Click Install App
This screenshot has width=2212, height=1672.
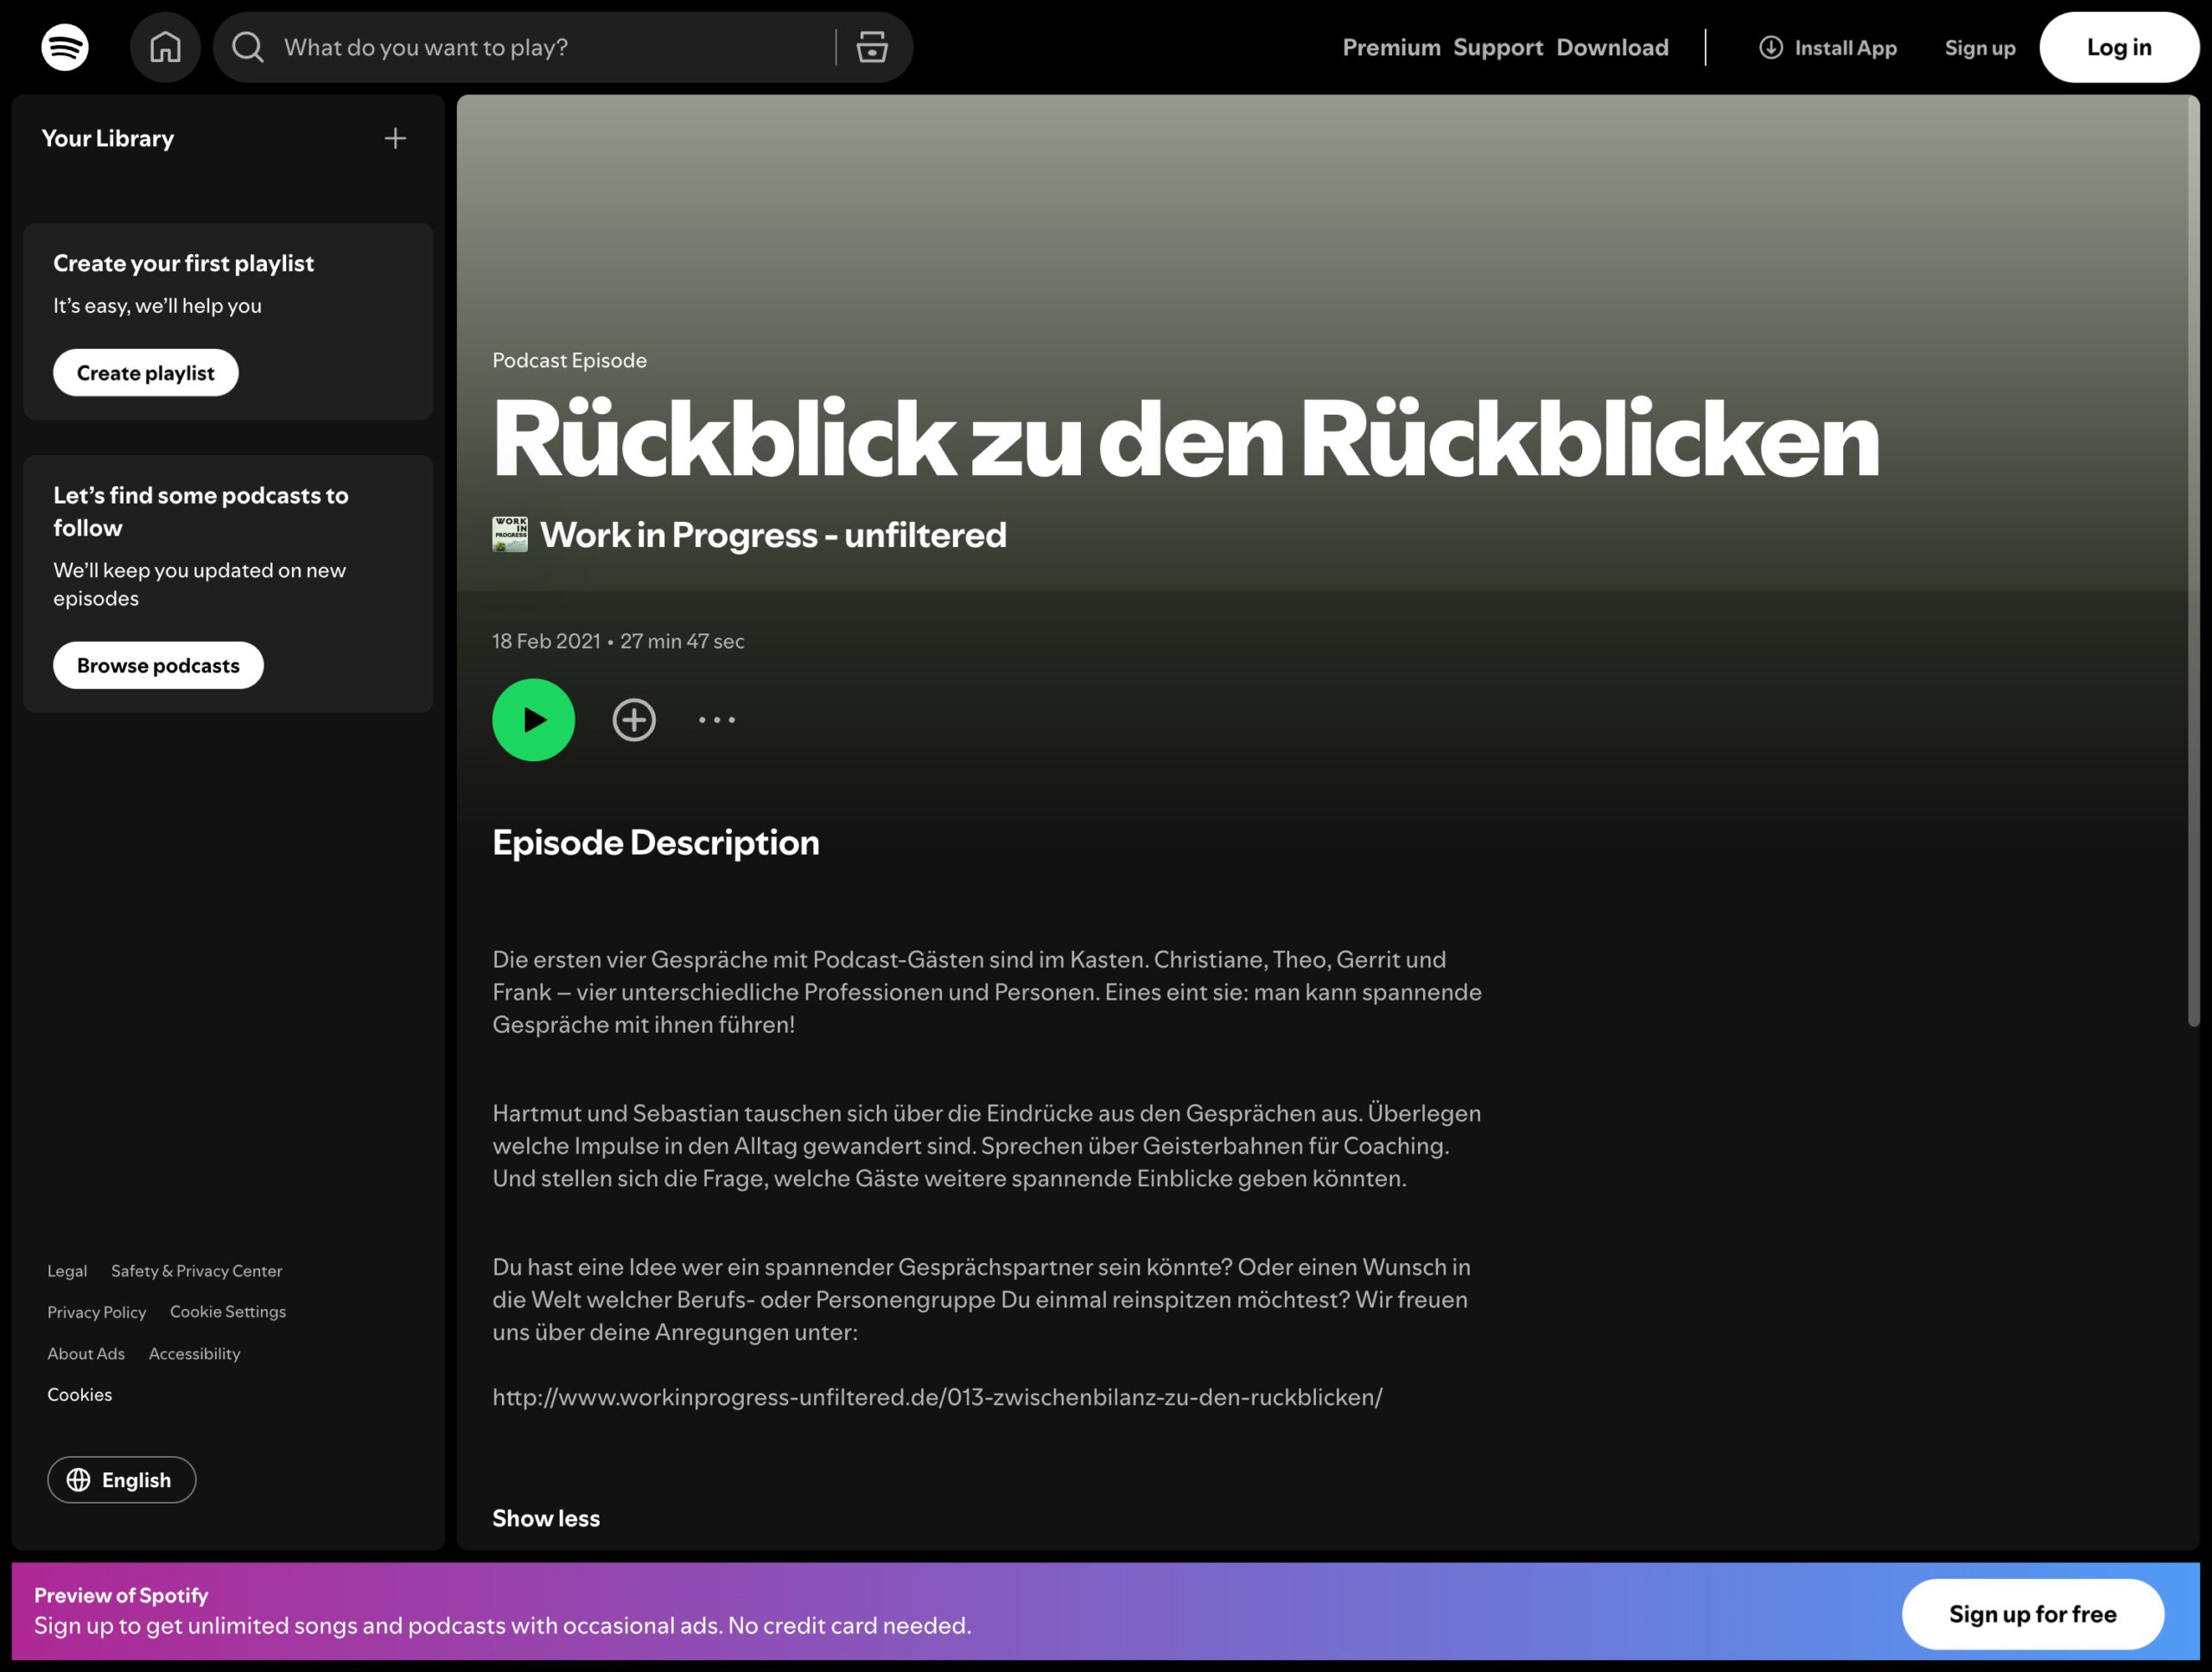tap(1828, 47)
